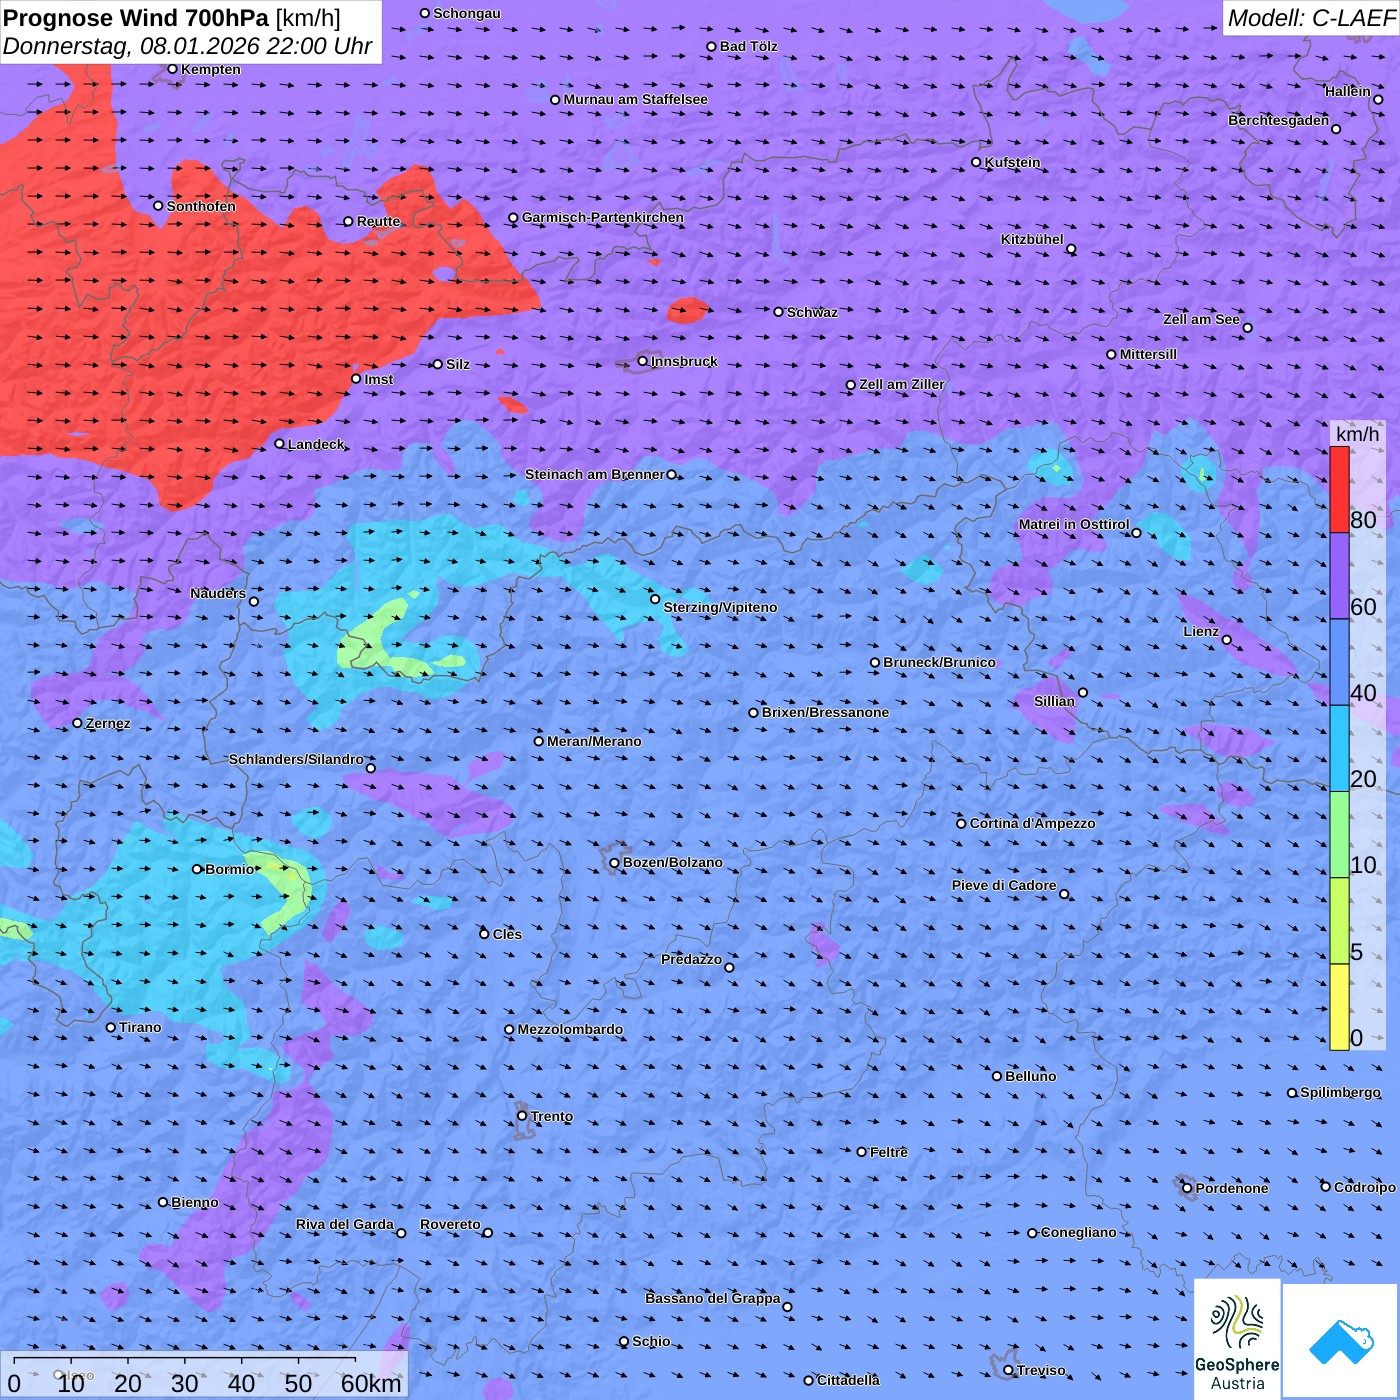Click the Landeck city marker
Screen dimensions: 1400x1400
pos(280,444)
